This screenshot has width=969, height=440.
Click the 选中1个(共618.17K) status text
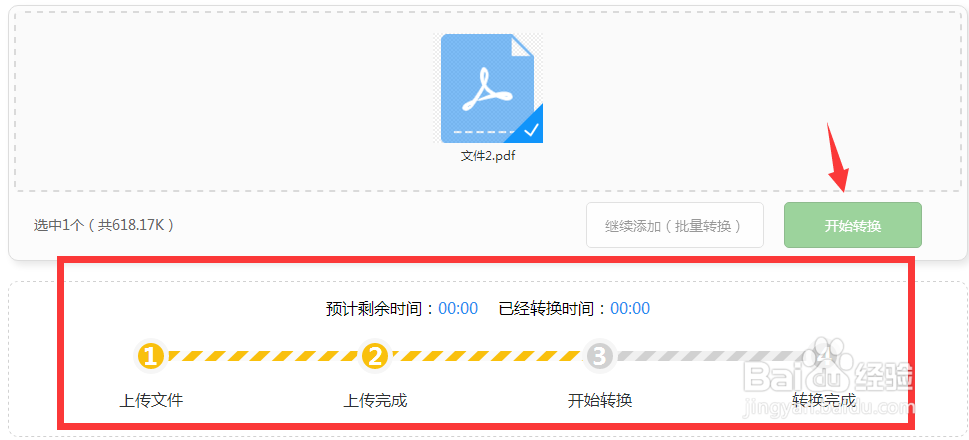click(x=104, y=226)
